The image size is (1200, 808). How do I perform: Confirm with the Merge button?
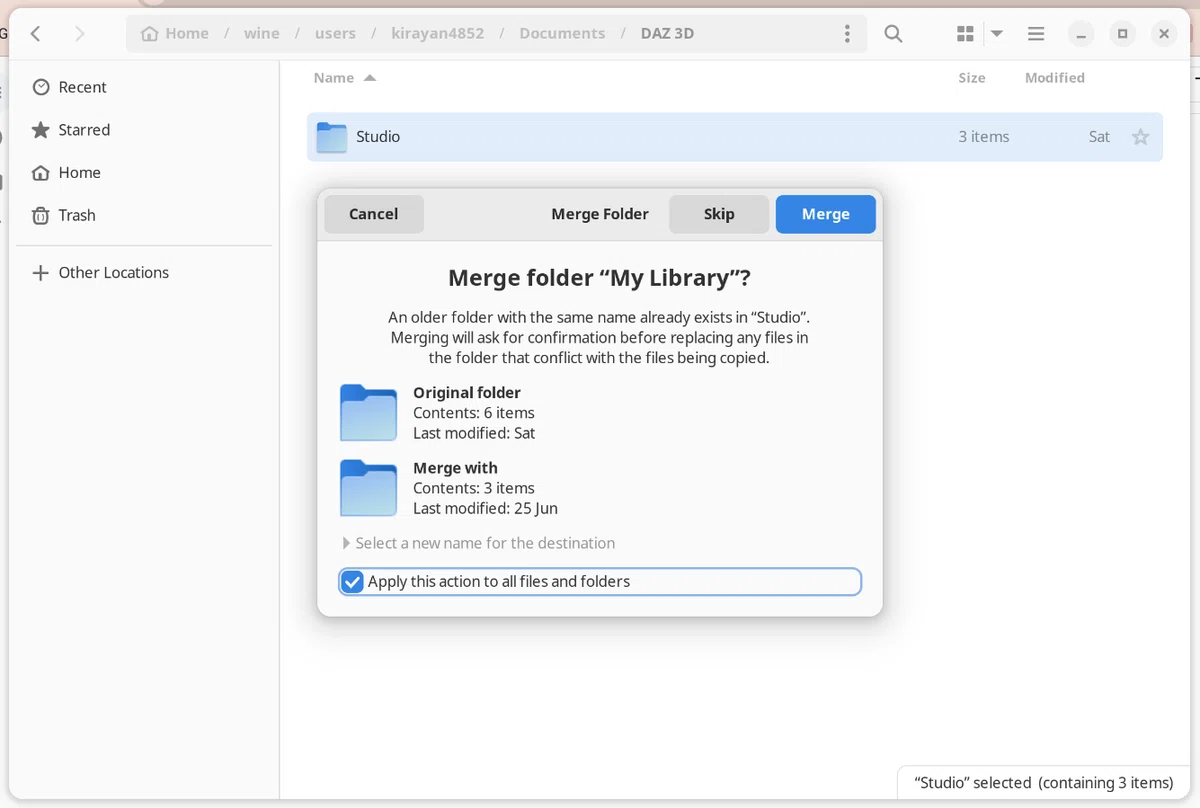[x=826, y=214]
